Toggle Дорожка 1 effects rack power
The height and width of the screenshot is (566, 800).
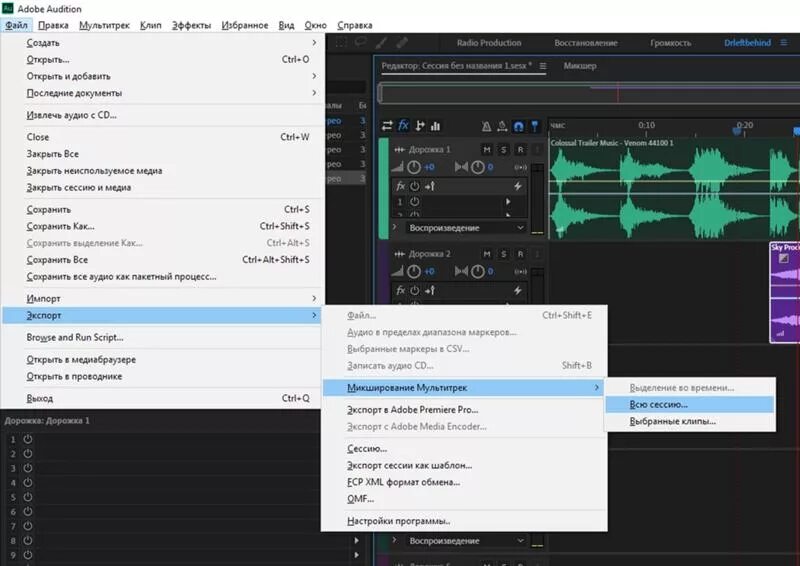click(x=415, y=186)
